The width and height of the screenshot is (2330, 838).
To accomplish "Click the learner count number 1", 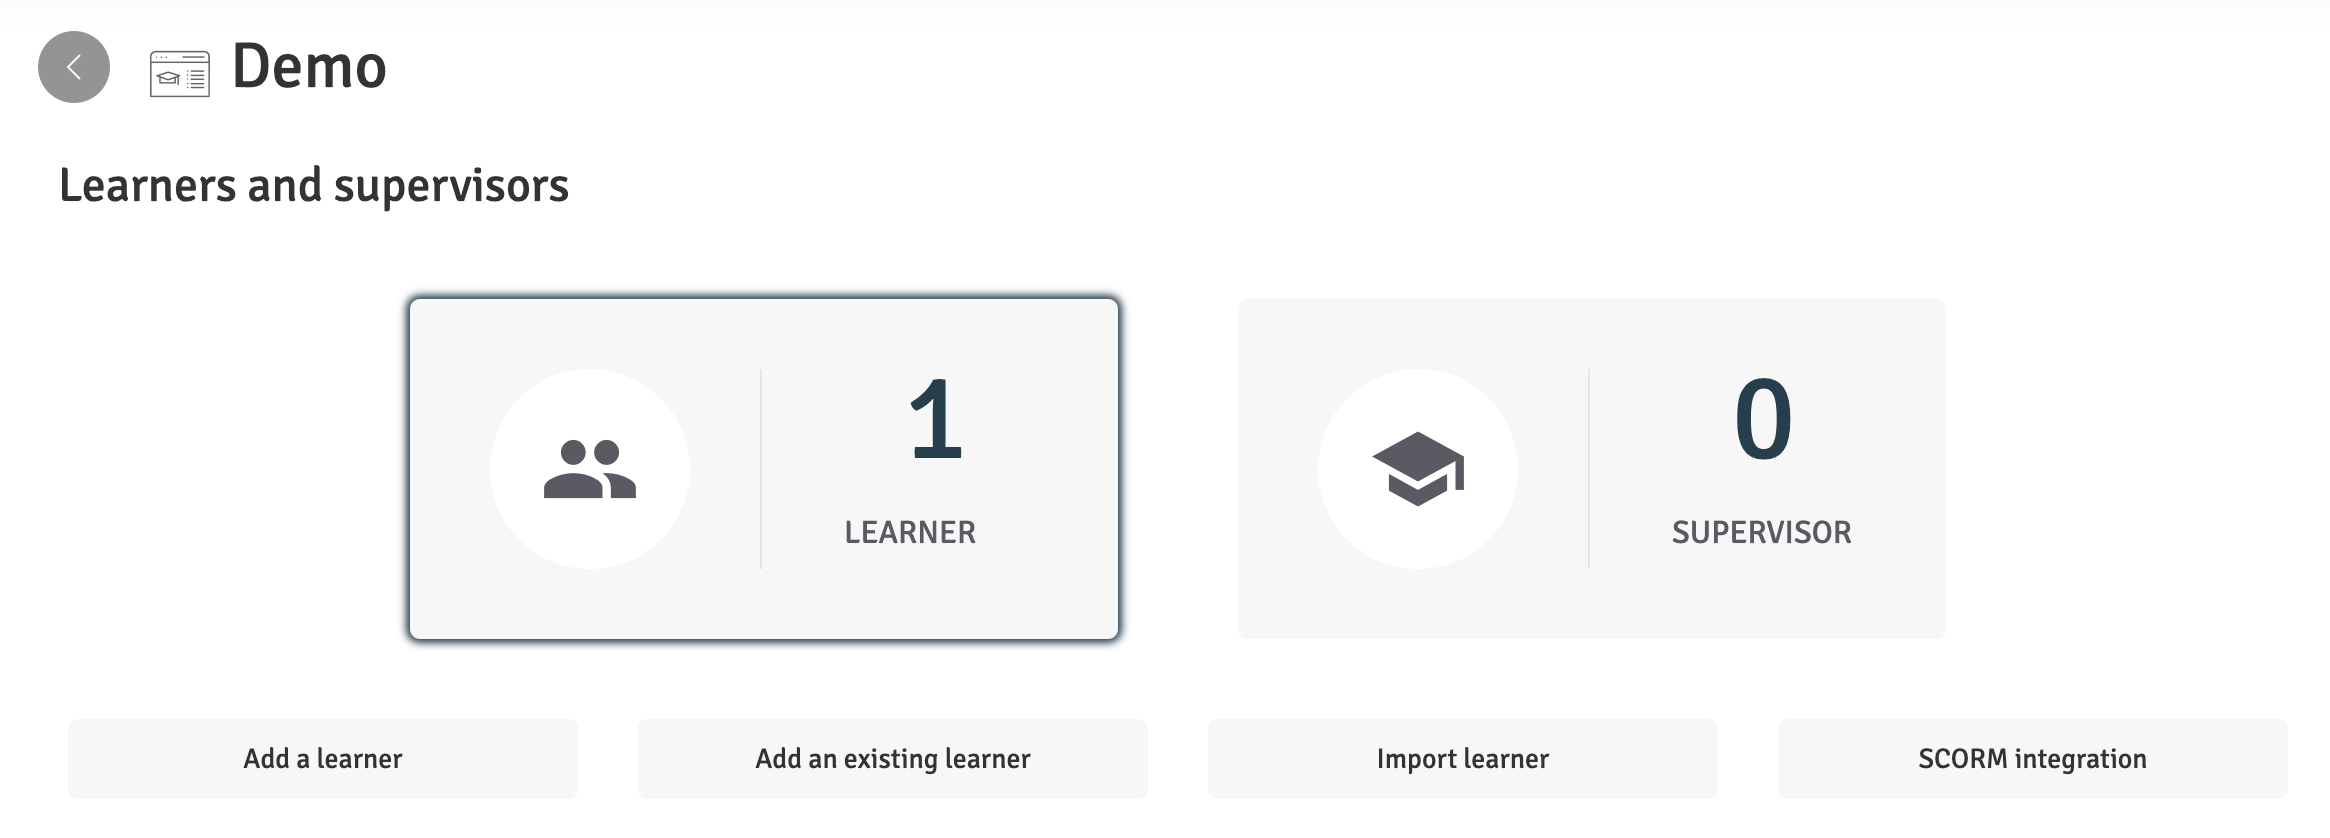I will [x=936, y=419].
